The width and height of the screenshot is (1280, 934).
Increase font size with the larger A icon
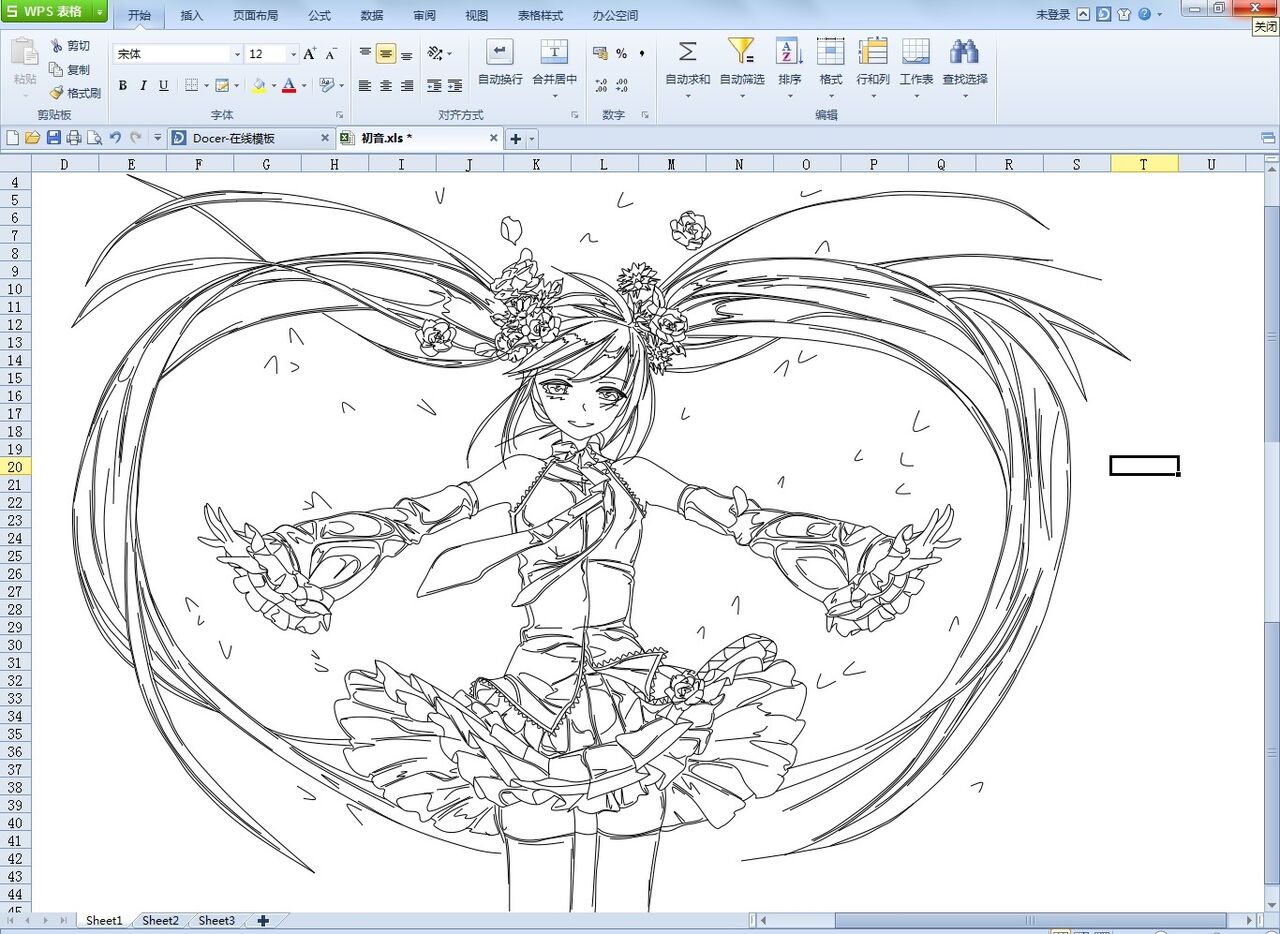(310, 53)
